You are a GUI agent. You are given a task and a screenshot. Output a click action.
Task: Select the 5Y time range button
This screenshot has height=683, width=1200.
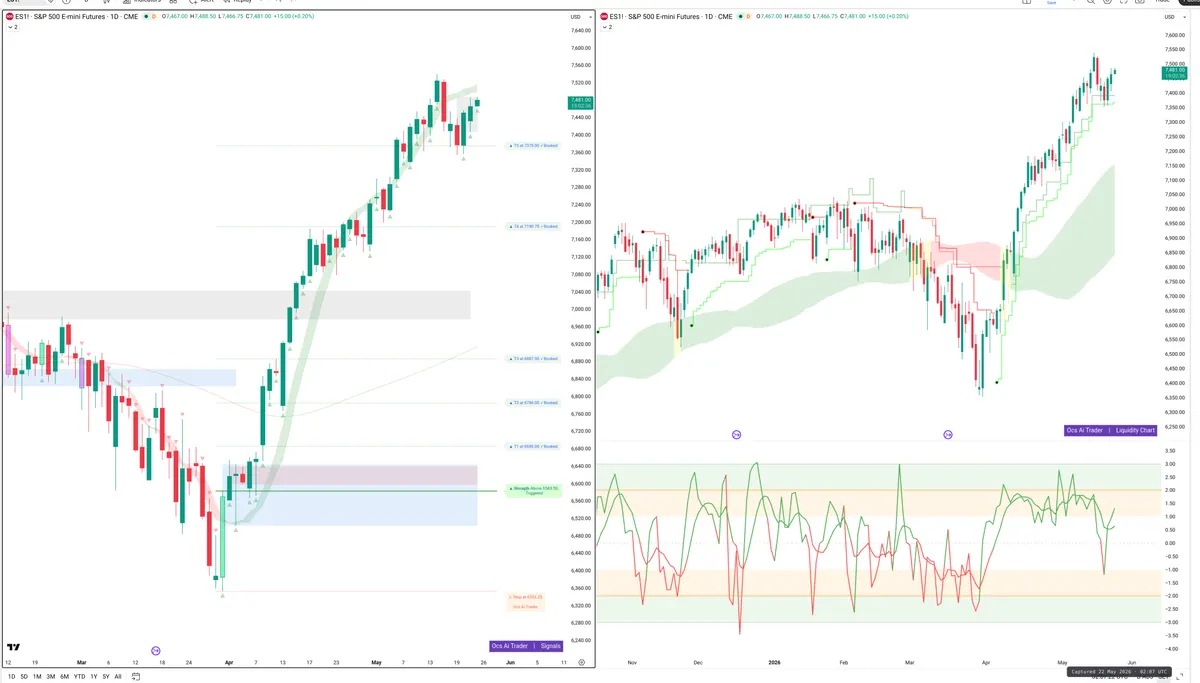coord(106,676)
